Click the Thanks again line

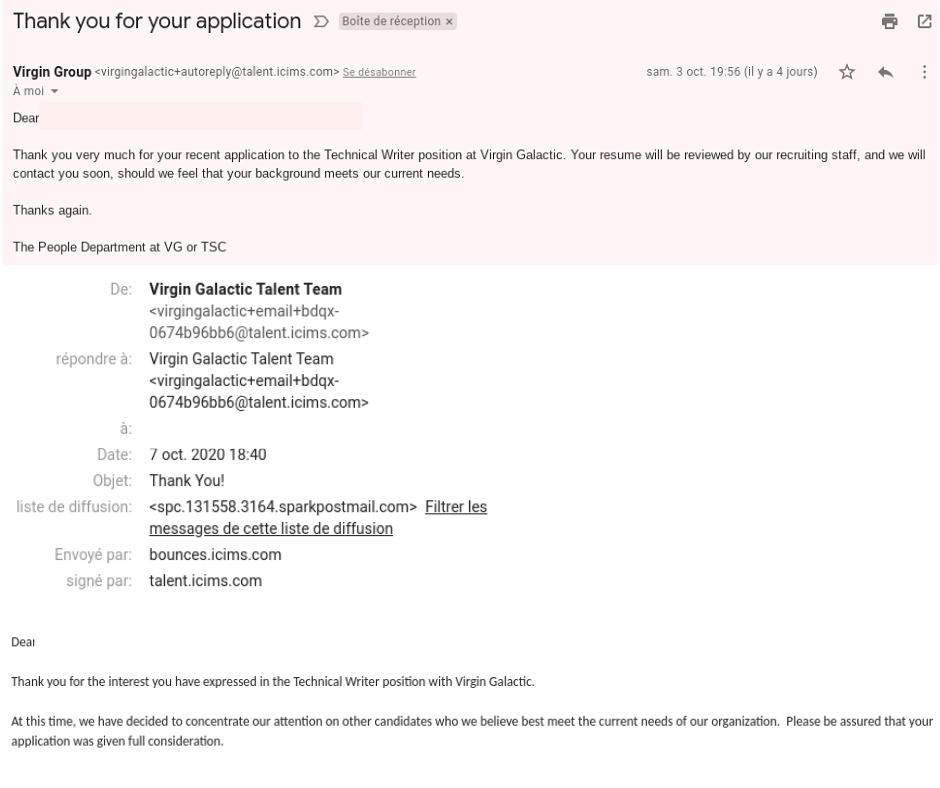point(52,210)
